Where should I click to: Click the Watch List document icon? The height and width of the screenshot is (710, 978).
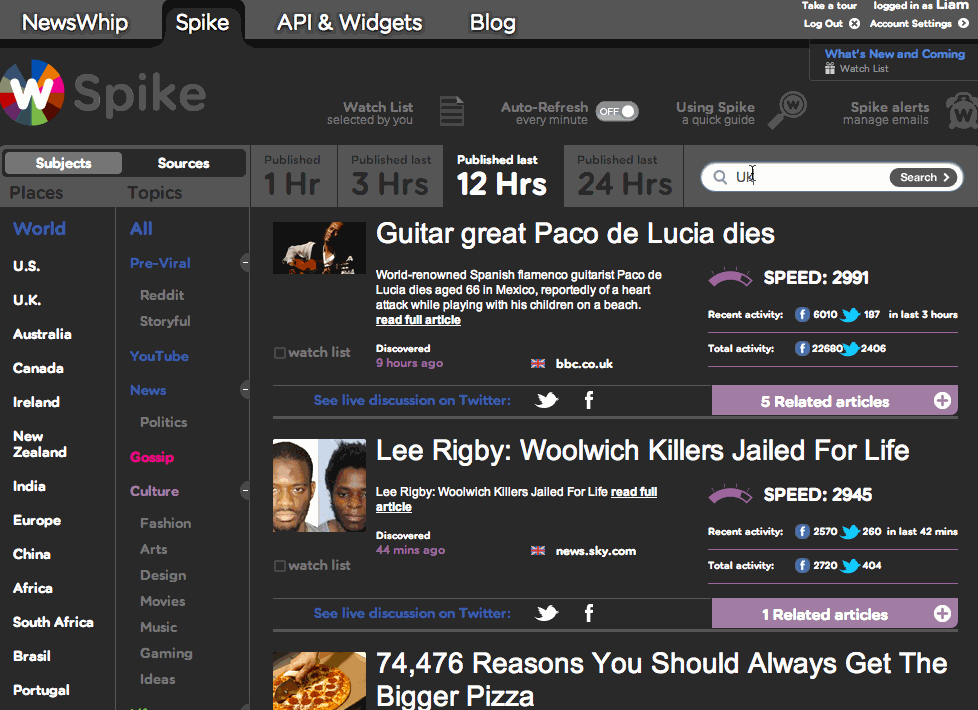pyautogui.click(x=452, y=111)
